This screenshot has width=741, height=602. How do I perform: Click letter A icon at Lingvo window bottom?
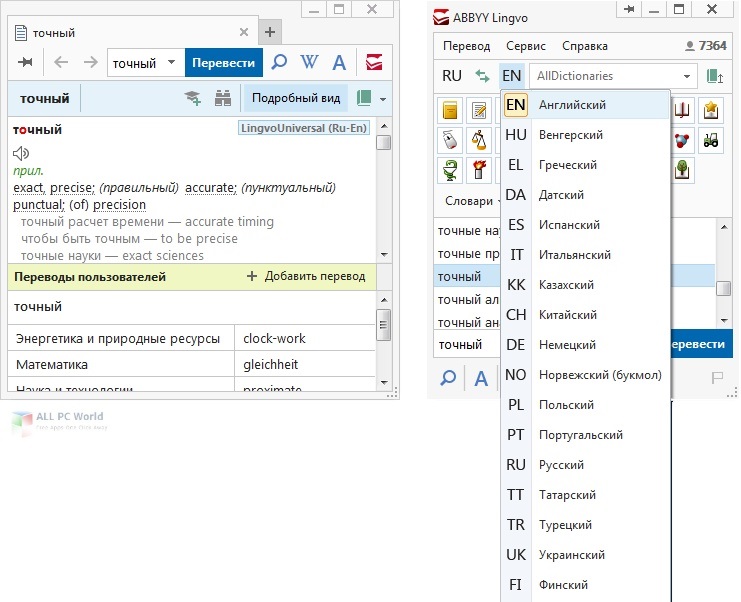pyautogui.click(x=481, y=378)
